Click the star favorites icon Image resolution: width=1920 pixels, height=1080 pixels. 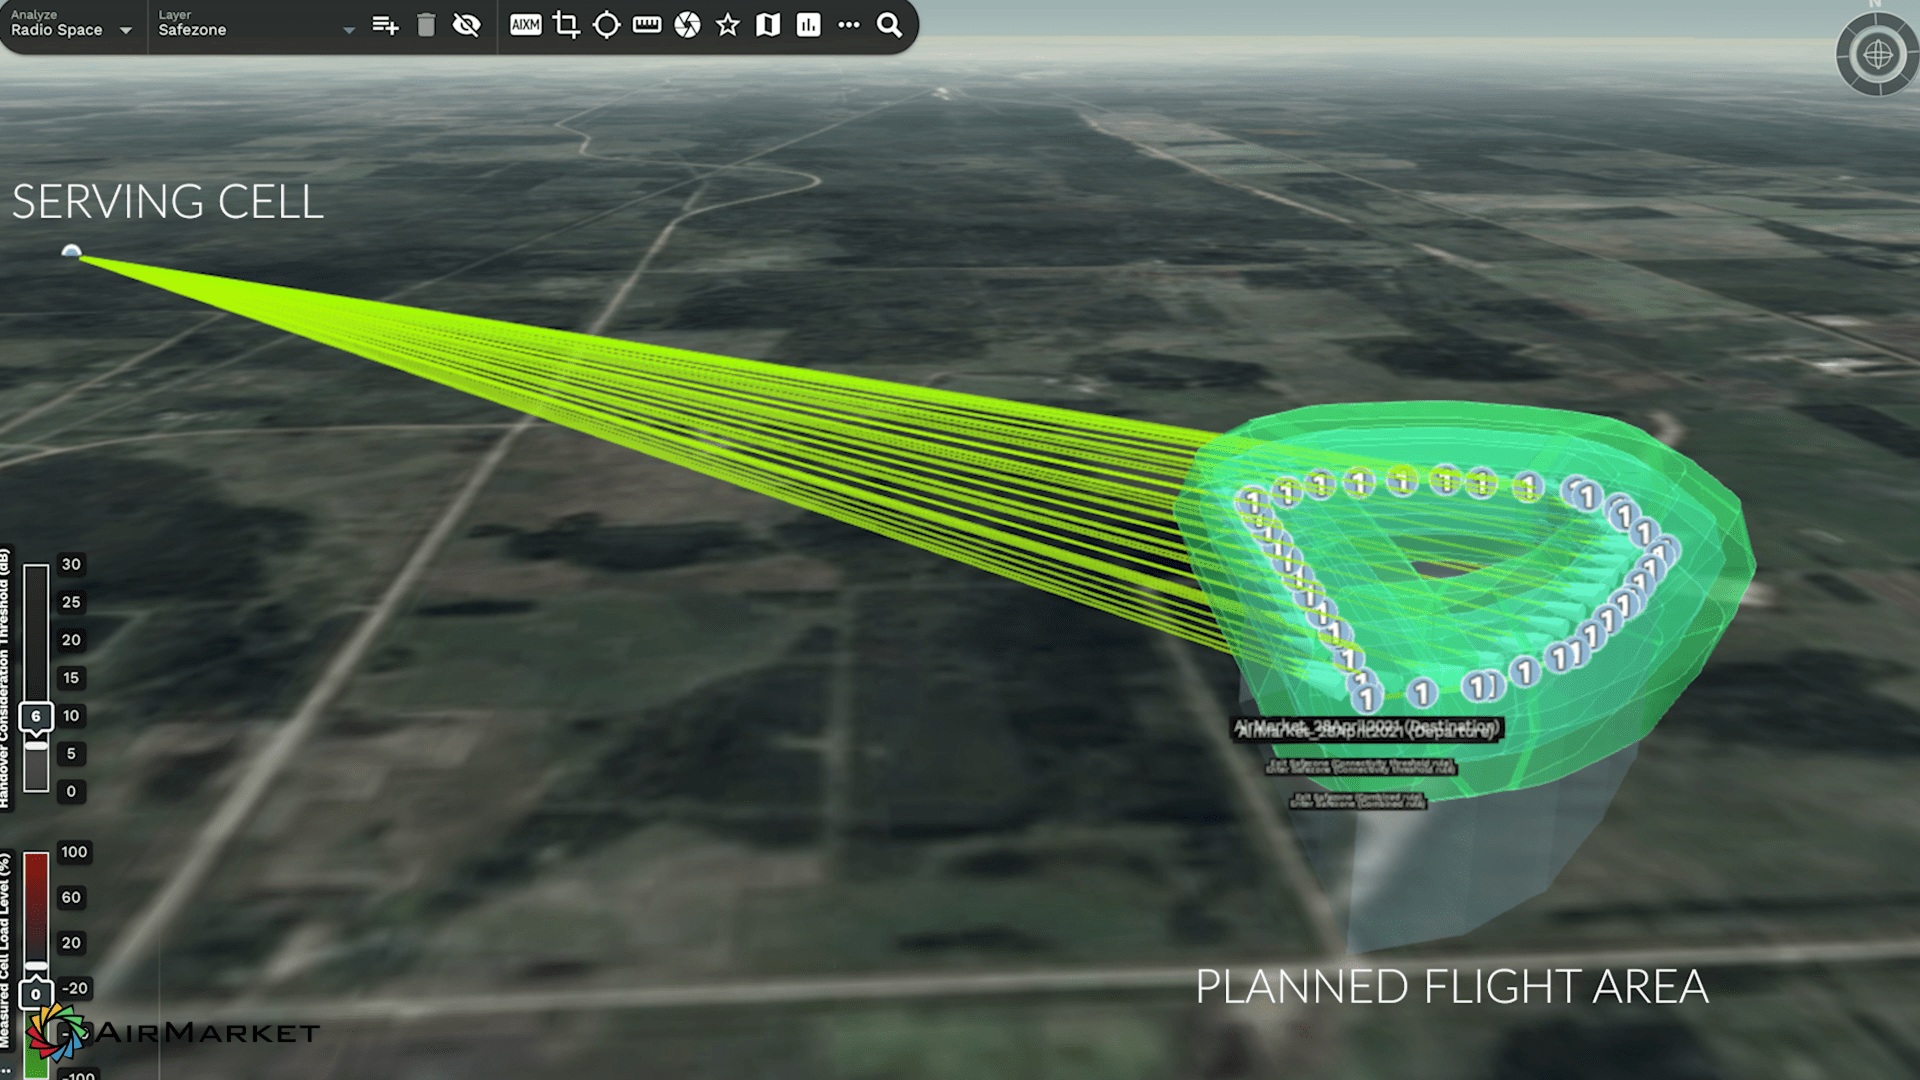[x=727, y=26]
